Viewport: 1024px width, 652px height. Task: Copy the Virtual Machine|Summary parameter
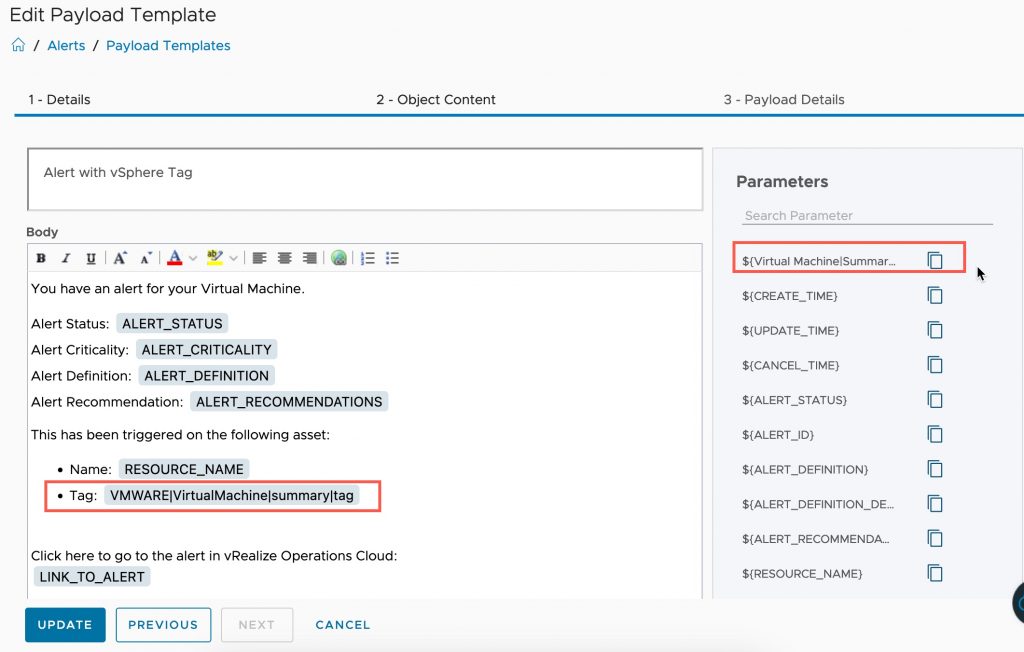click(935, 260)
